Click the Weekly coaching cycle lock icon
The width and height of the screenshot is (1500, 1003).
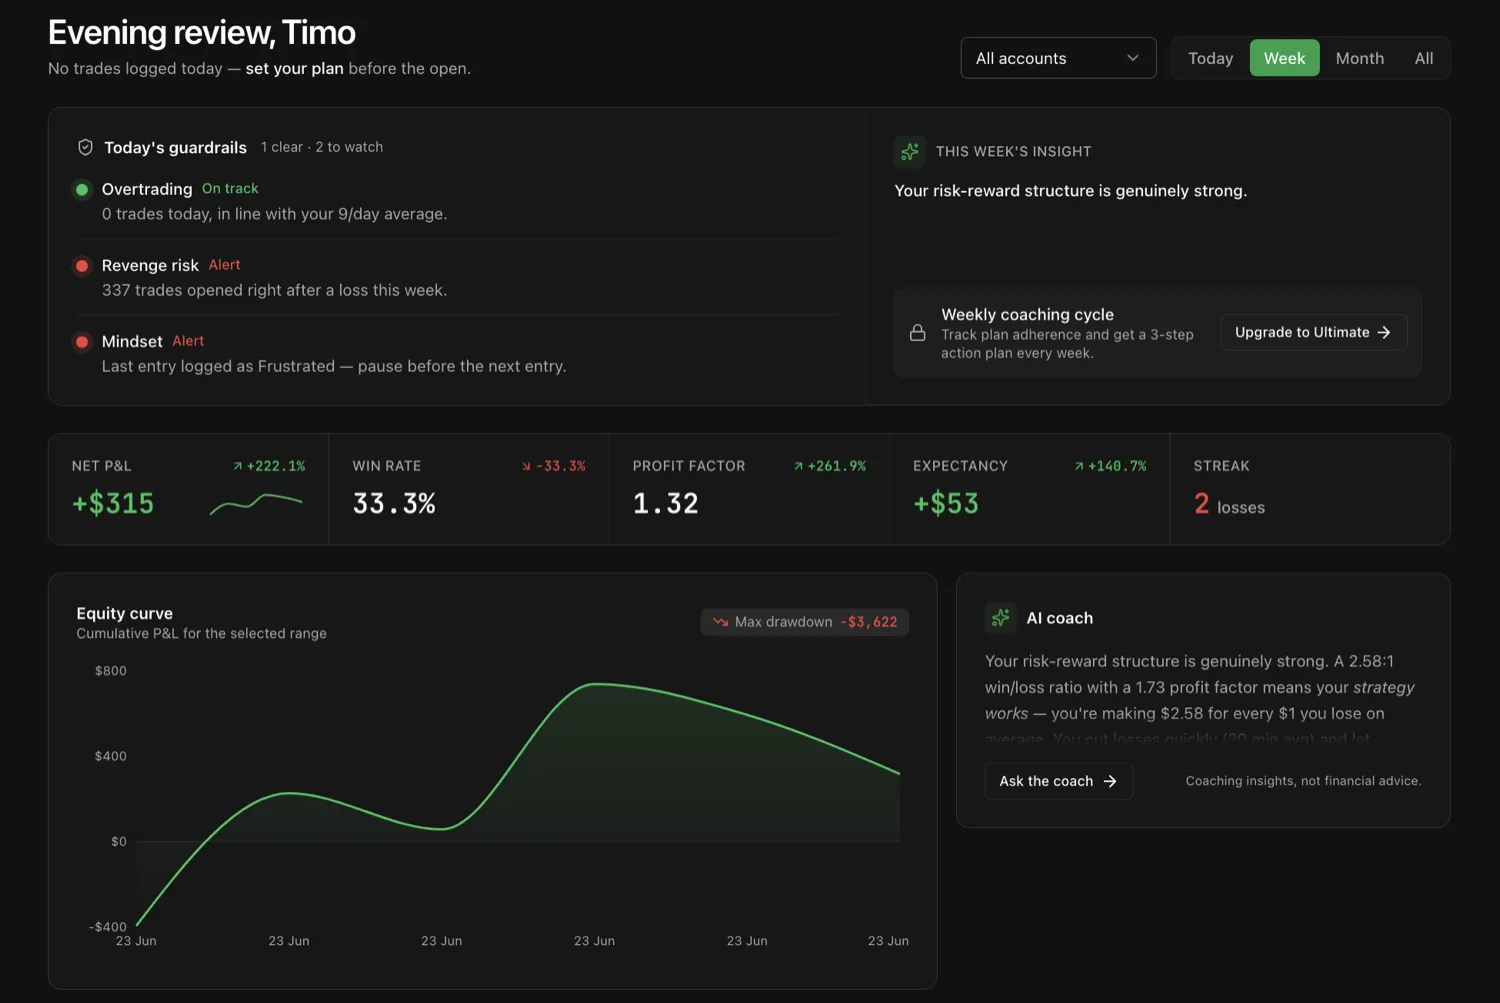tap(917, 333)
